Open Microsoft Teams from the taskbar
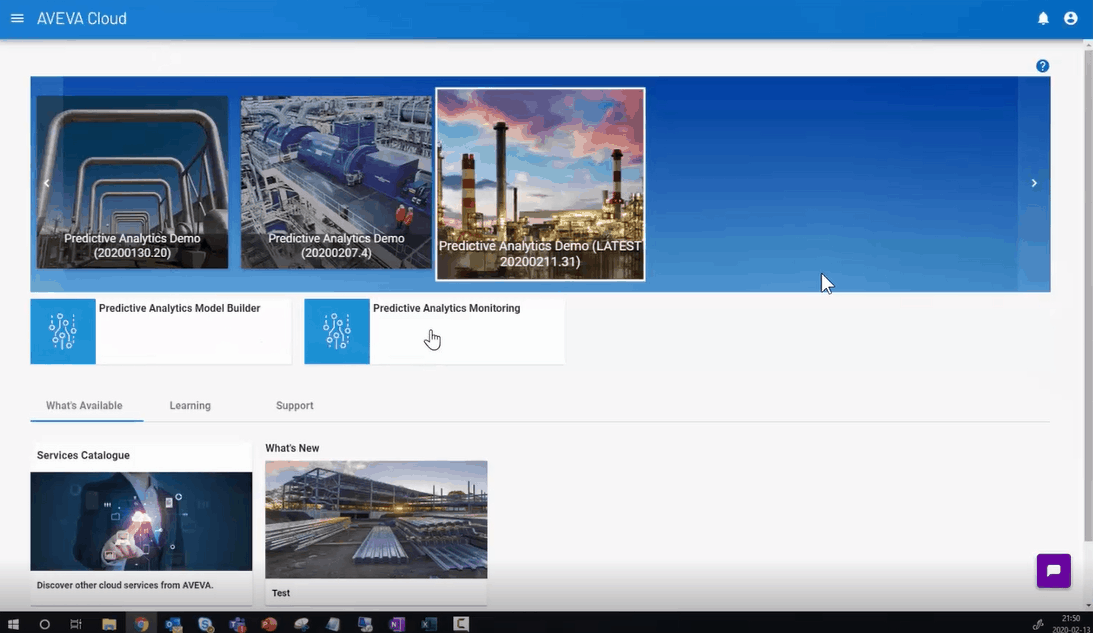This screenshot has width=1093, height=633. tap(237, 624)
